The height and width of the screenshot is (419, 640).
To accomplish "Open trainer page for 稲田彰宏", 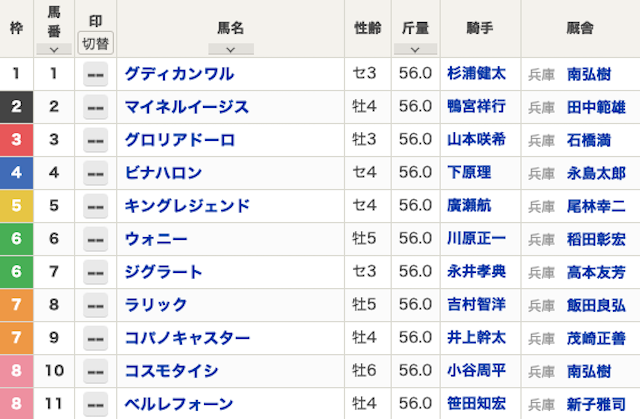I will click(x=596, y=239).
